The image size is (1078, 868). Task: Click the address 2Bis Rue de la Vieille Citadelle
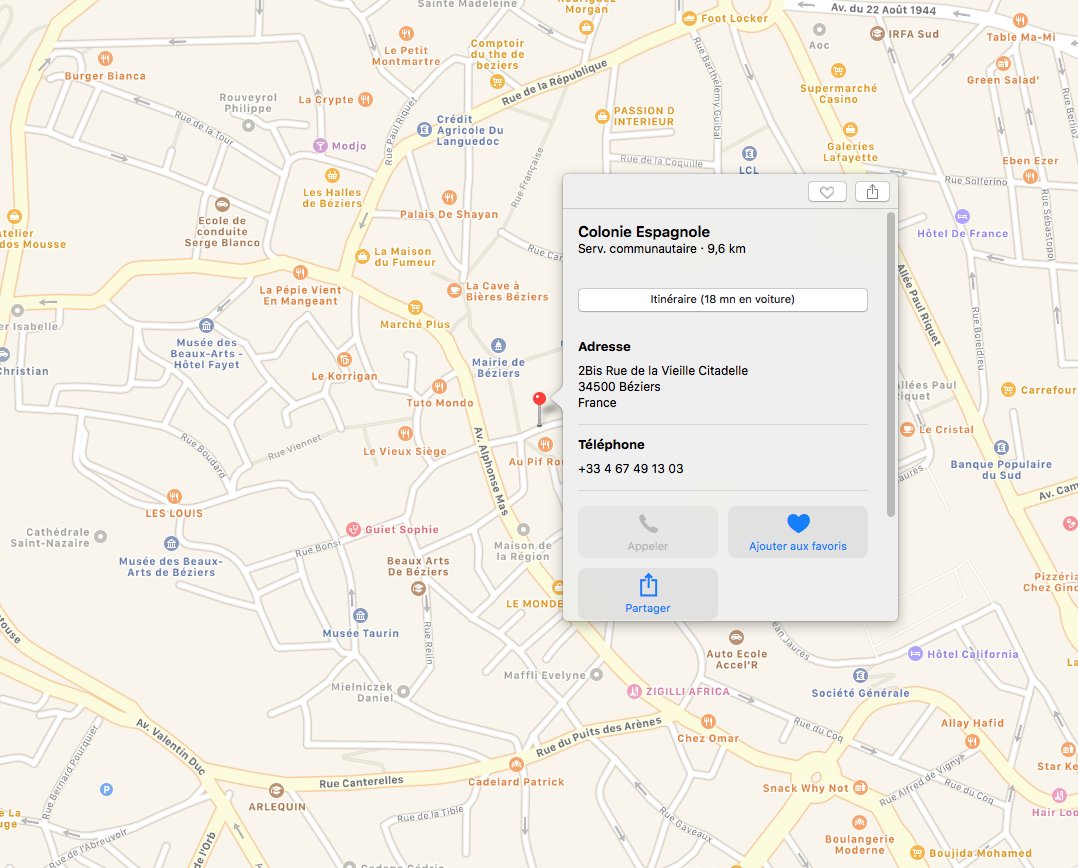pyautogui.click(x=663, y=370)
